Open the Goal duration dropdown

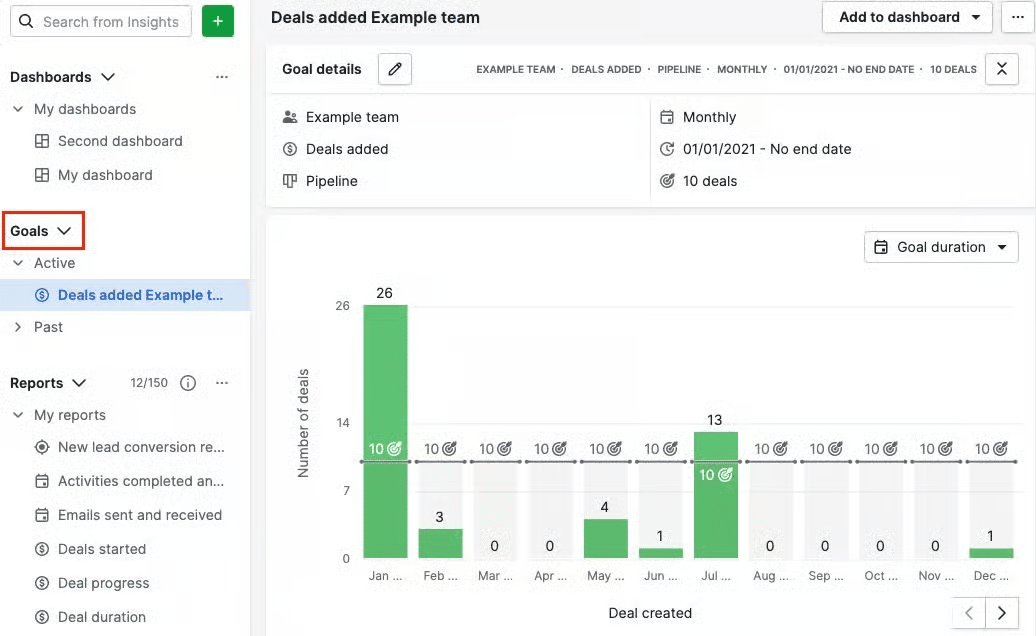[940, 247]
